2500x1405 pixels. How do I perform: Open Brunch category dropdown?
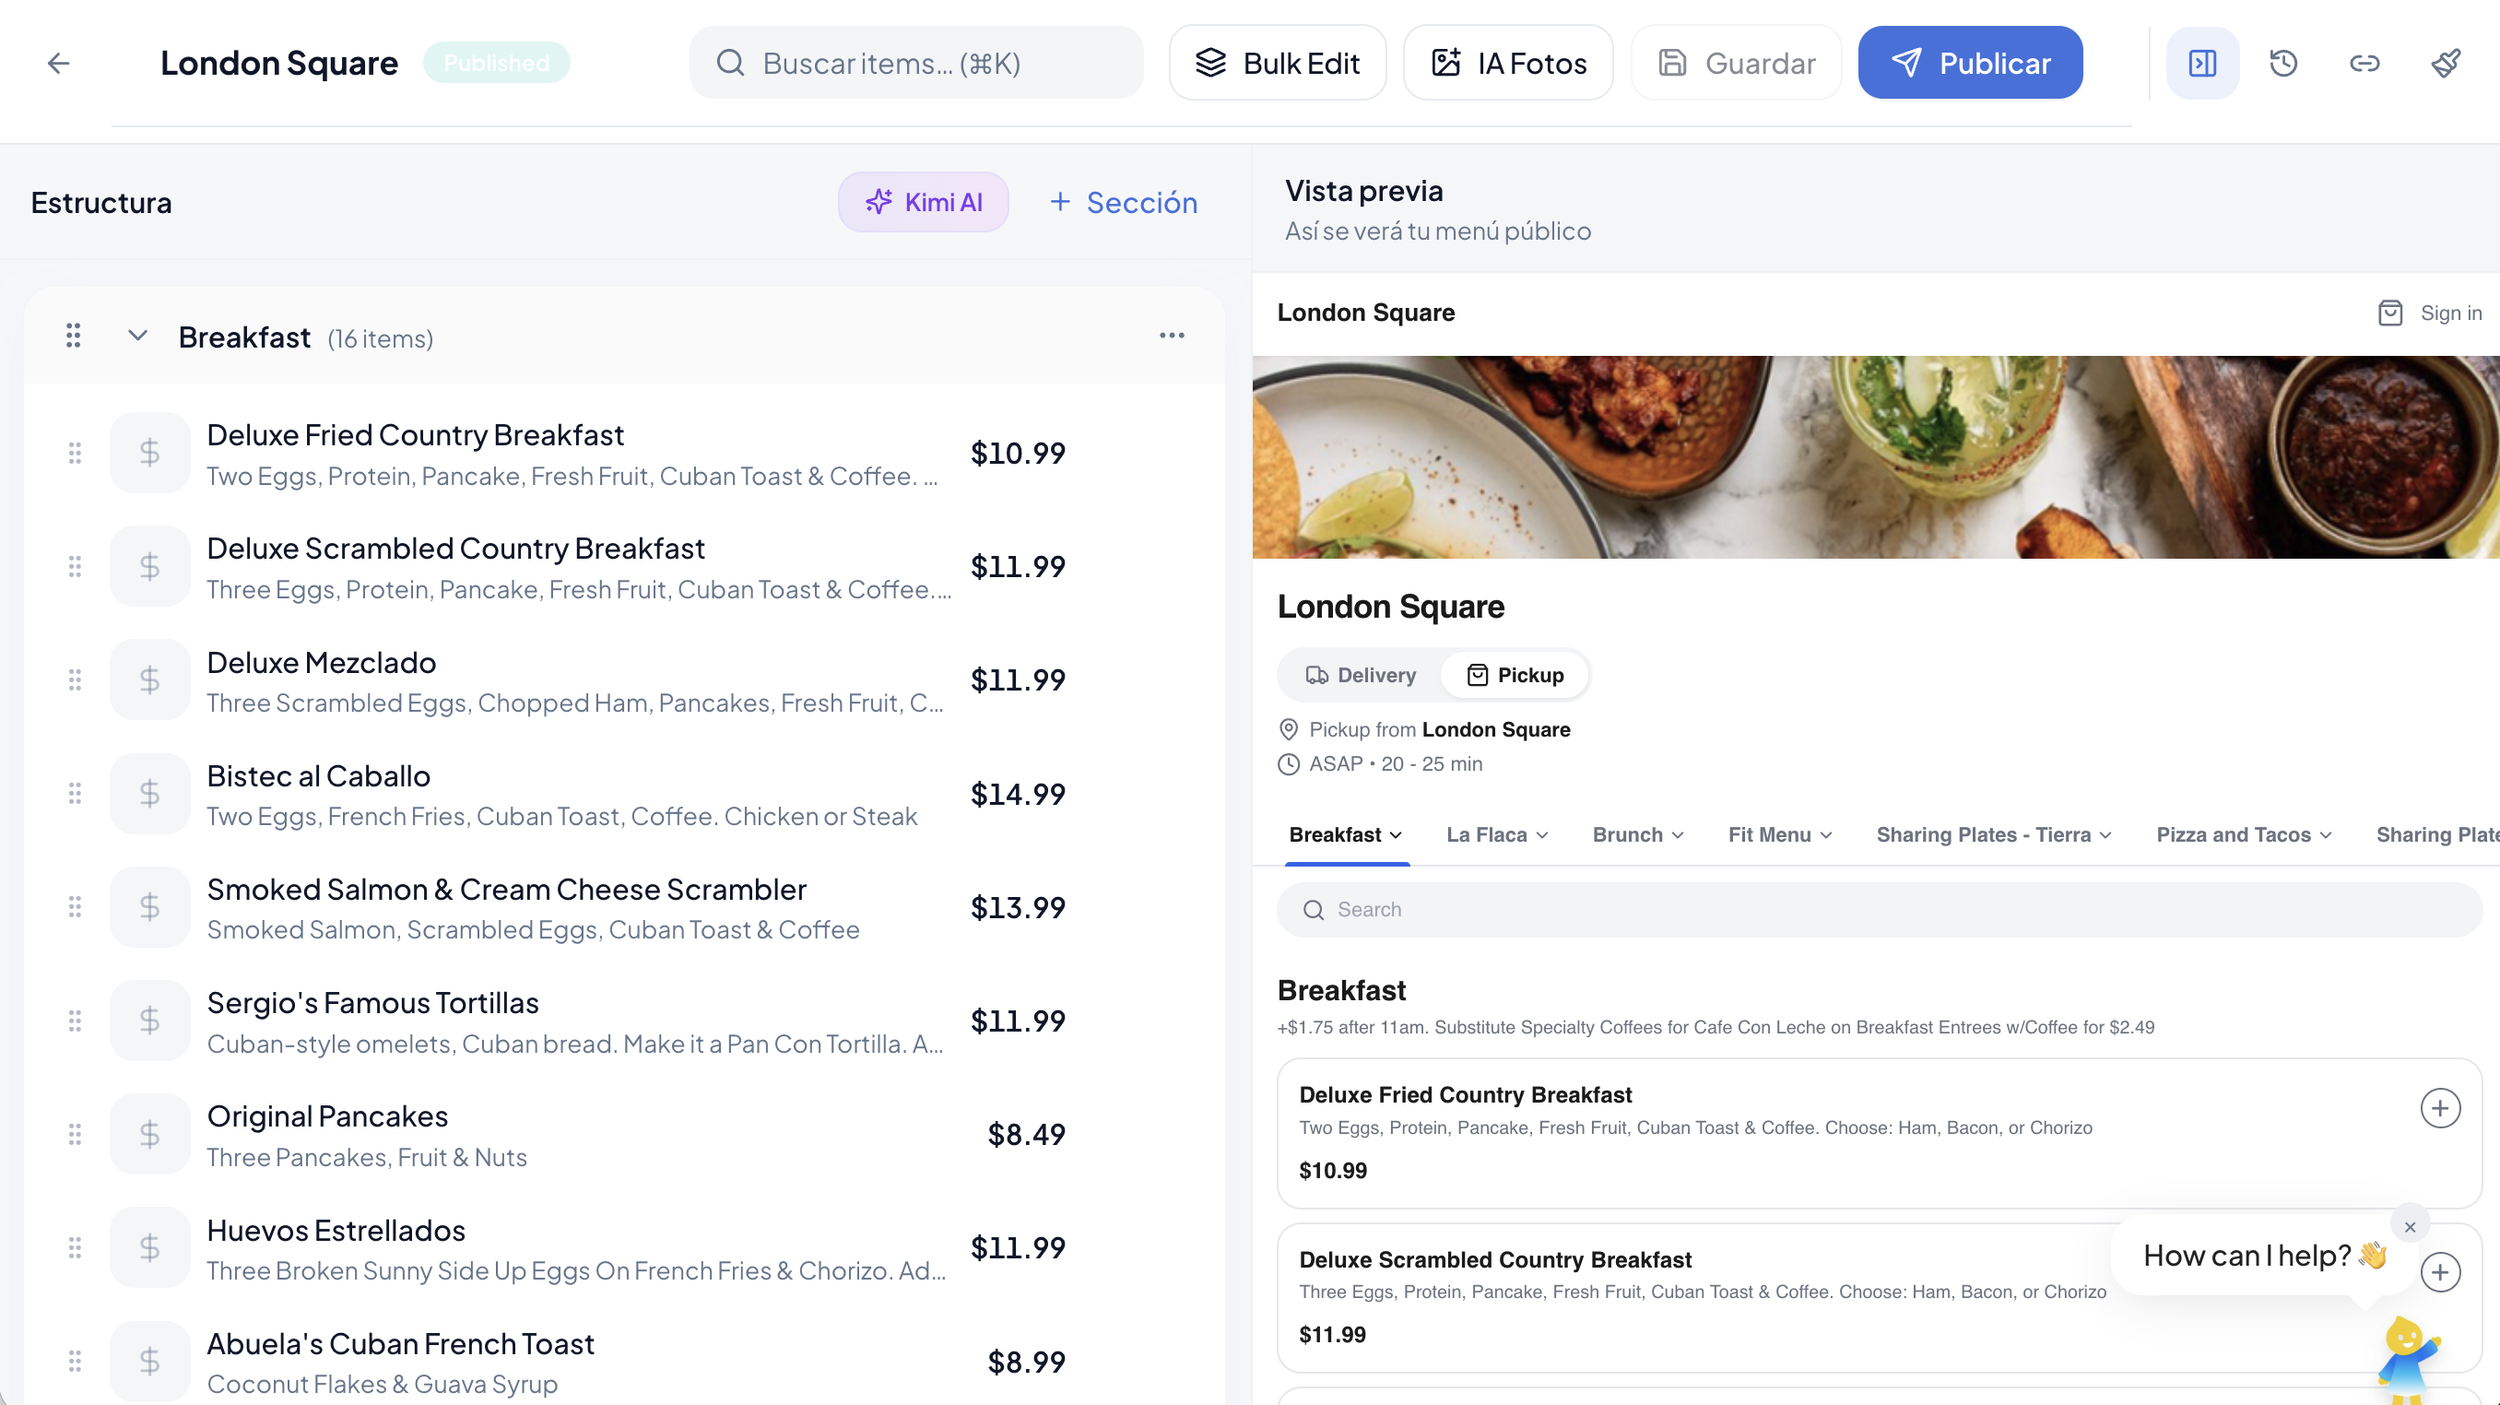(1638, 835)
